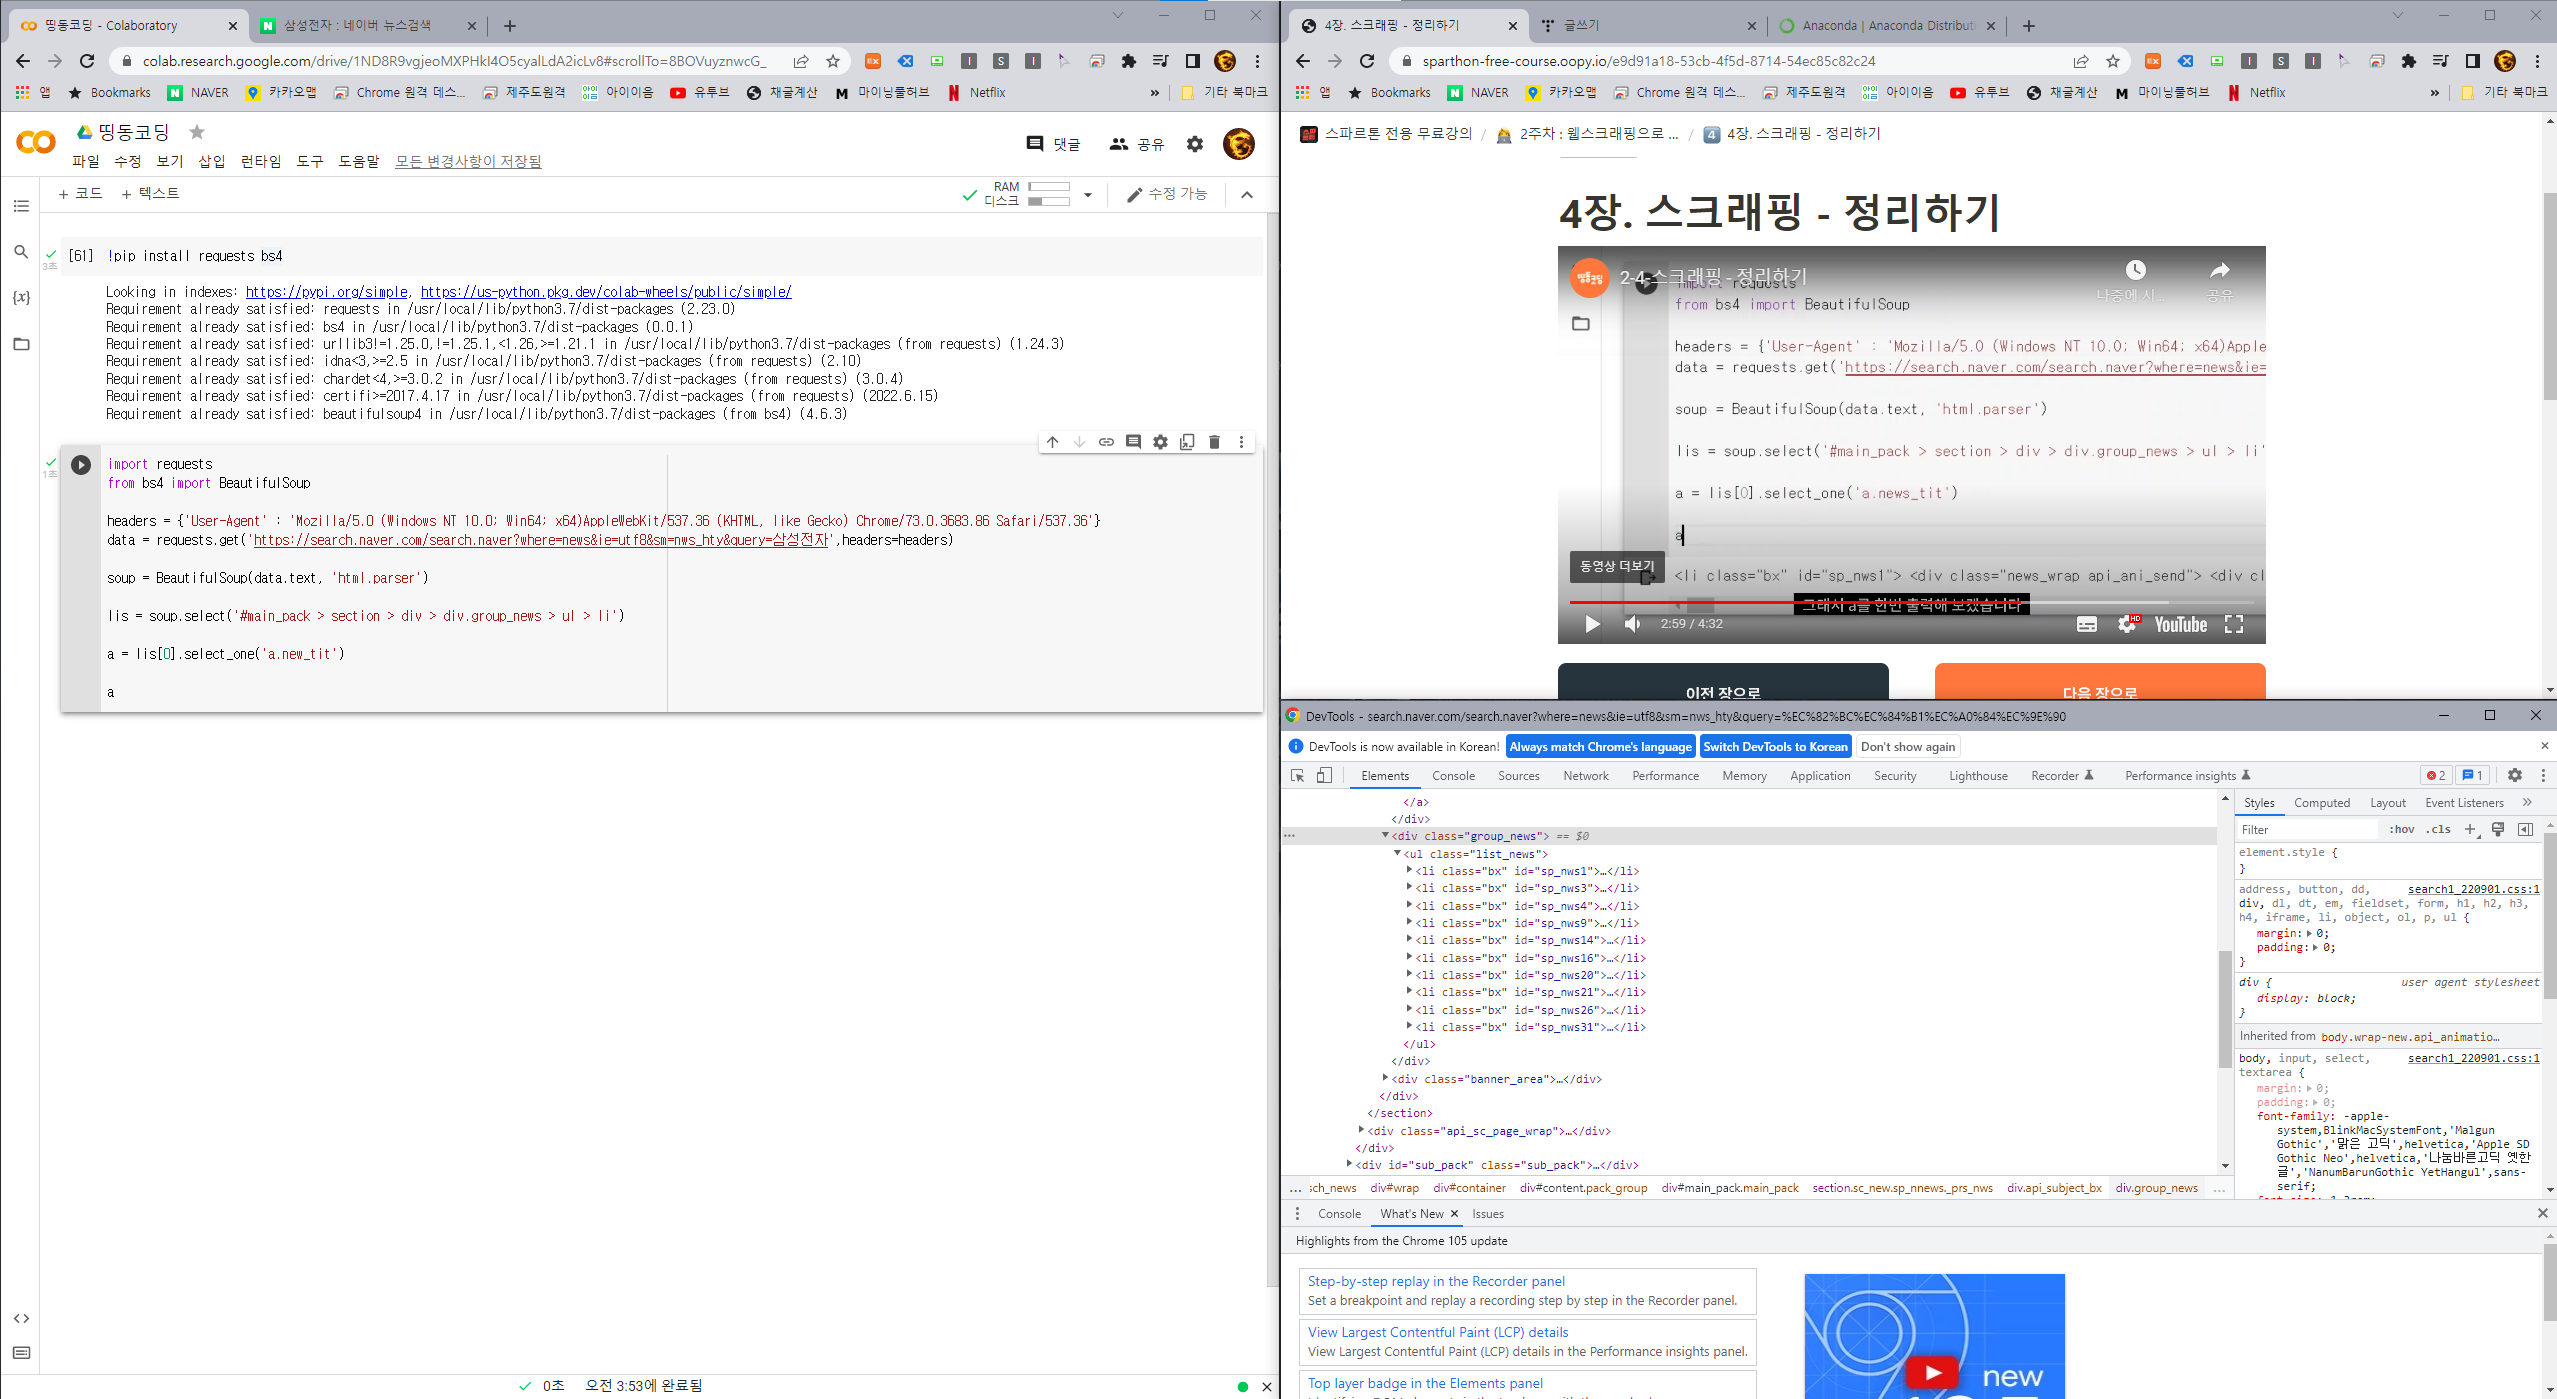Open RAM disk resources dropdown
Image resolution: width=2557 pixels, height=1399 pixels.
coord(1088,195)
